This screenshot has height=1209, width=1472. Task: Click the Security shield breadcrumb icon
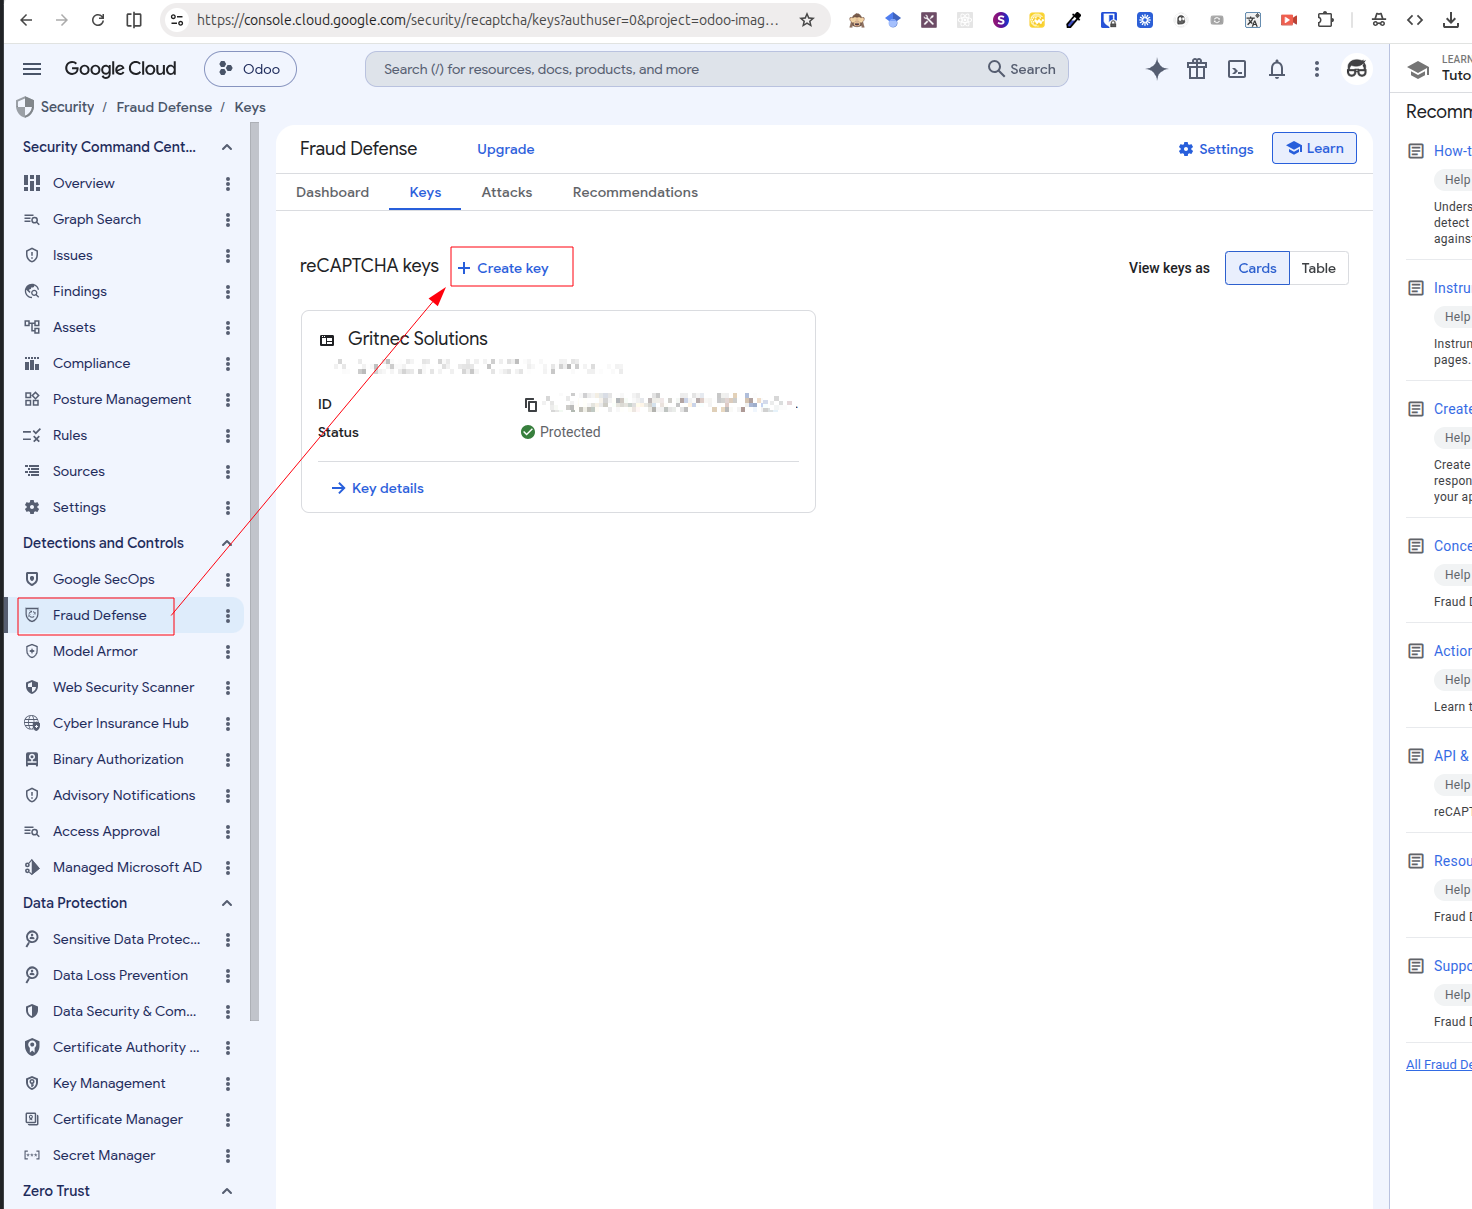[25, 107]
